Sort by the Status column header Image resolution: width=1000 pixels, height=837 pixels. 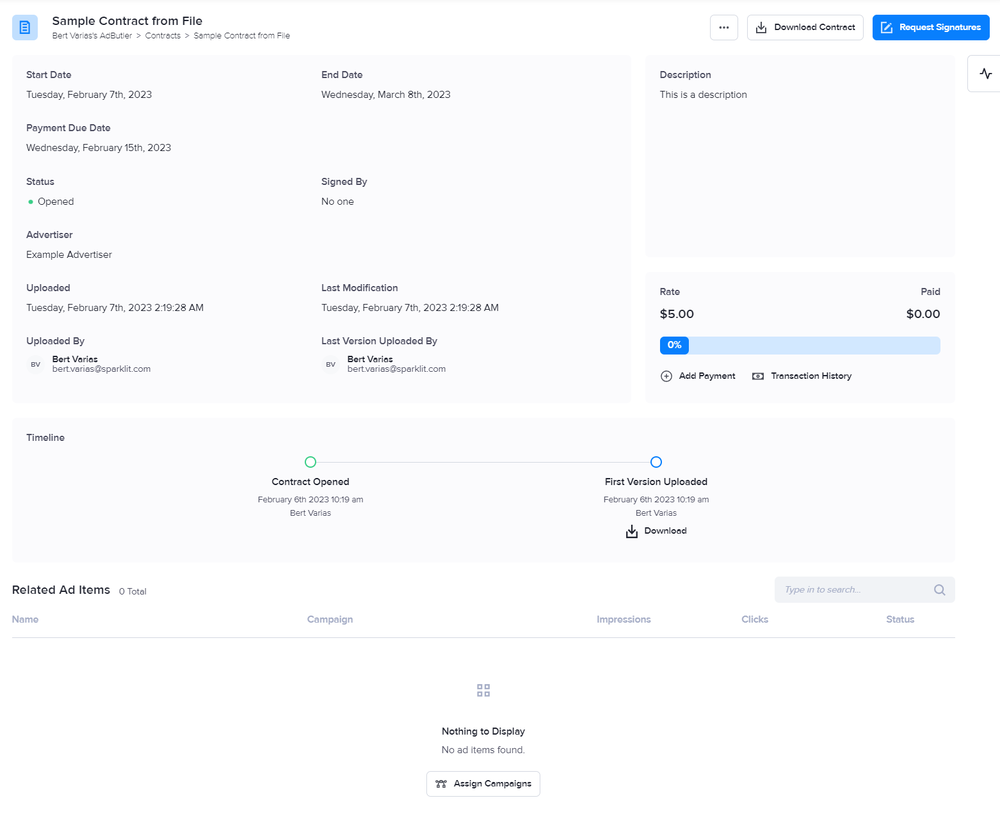tap(900, 619)
